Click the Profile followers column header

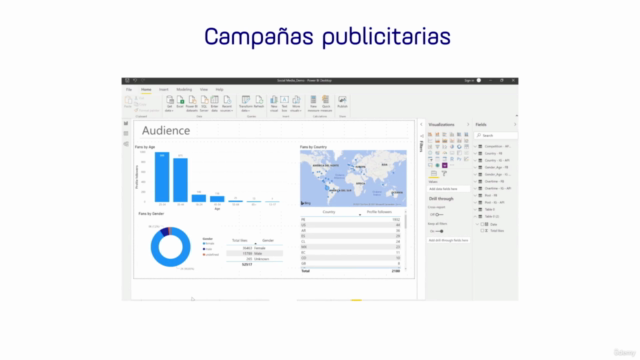pyautogui.click(x=379, y=212)
